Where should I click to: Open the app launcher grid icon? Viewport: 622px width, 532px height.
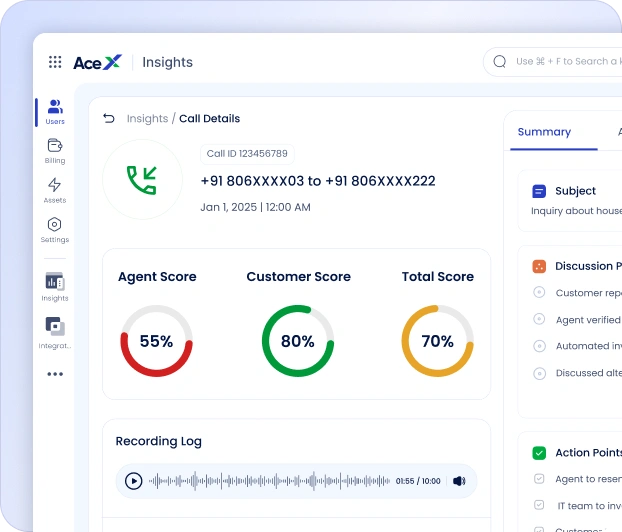55,62
